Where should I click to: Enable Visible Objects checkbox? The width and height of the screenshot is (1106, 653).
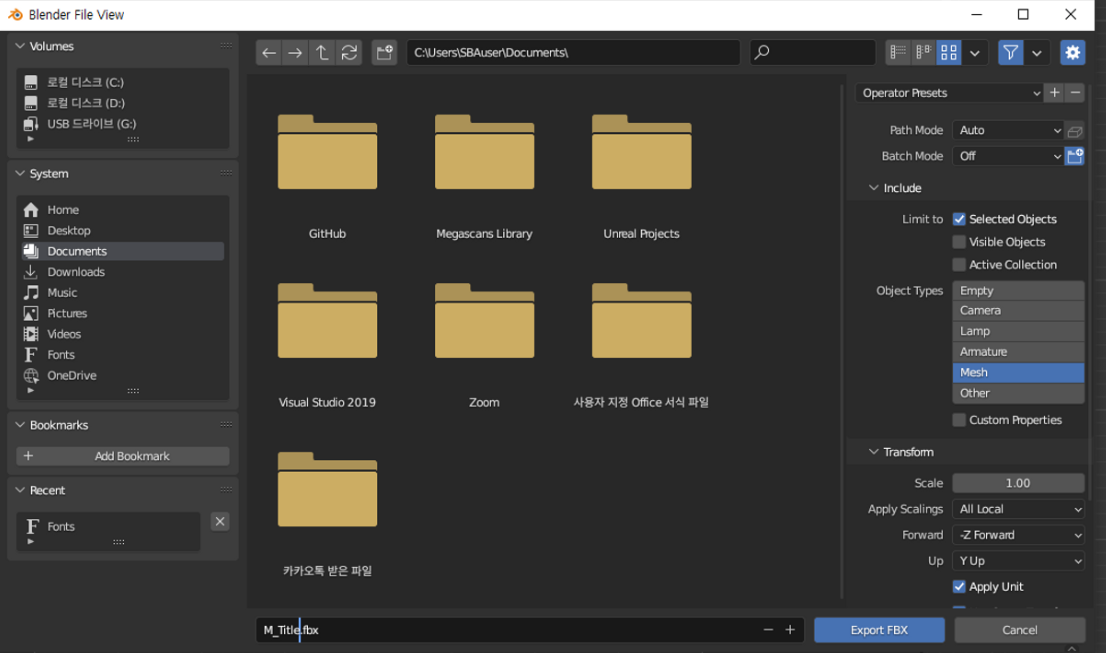959,242
